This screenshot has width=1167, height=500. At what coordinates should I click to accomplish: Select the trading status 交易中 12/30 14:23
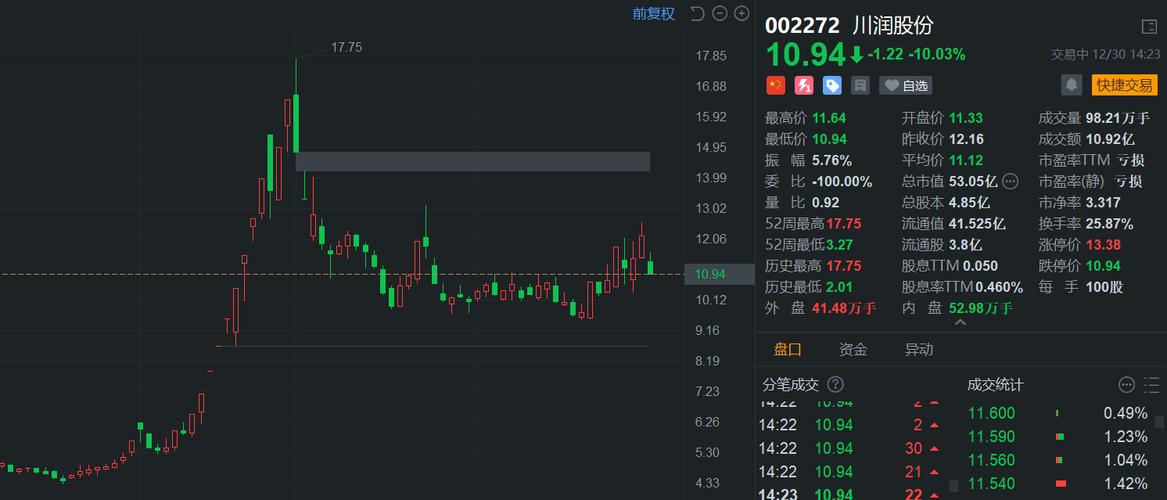[x=1105, y=54]
